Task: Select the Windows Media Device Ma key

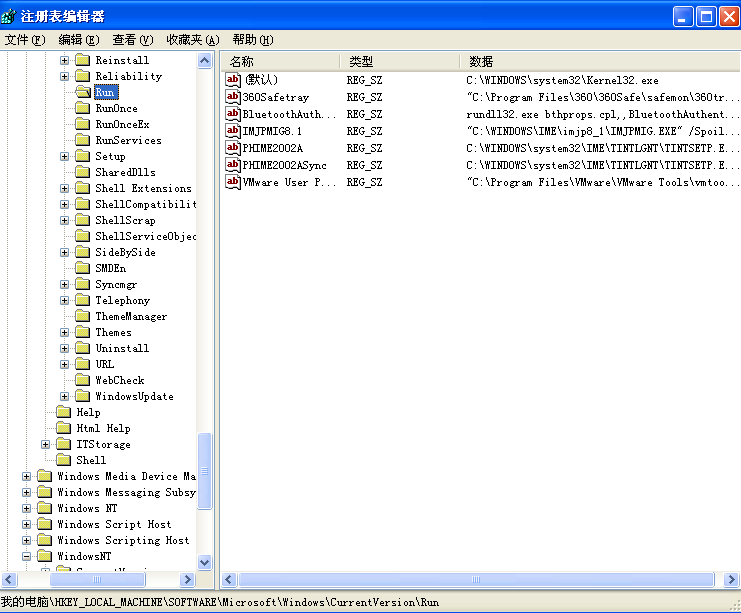Action: (x=126, y=476)
